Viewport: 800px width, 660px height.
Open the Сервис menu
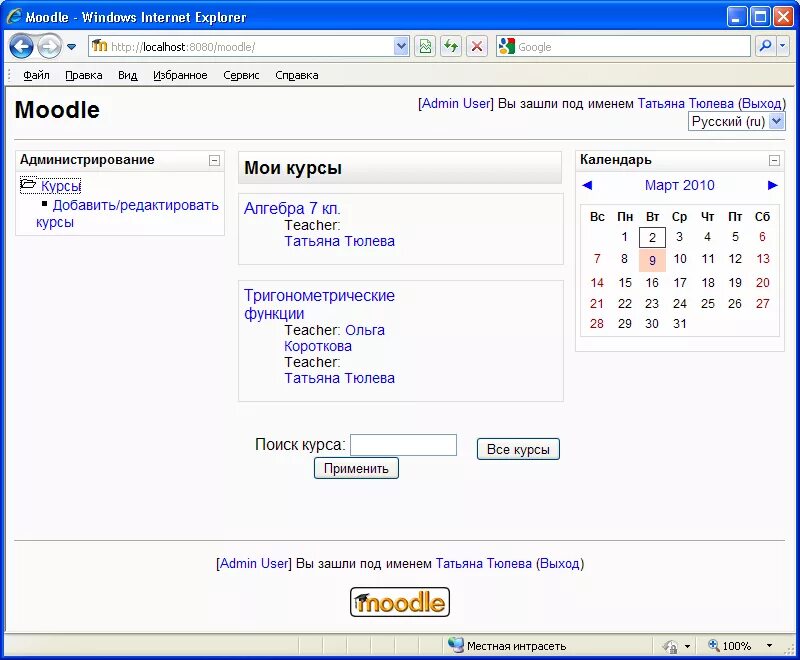click(241, 75)
